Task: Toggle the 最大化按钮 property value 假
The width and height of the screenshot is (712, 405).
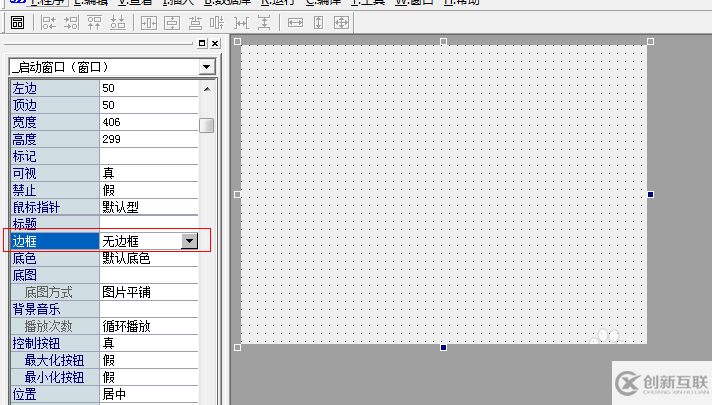Action: click(x=148, y=360)
